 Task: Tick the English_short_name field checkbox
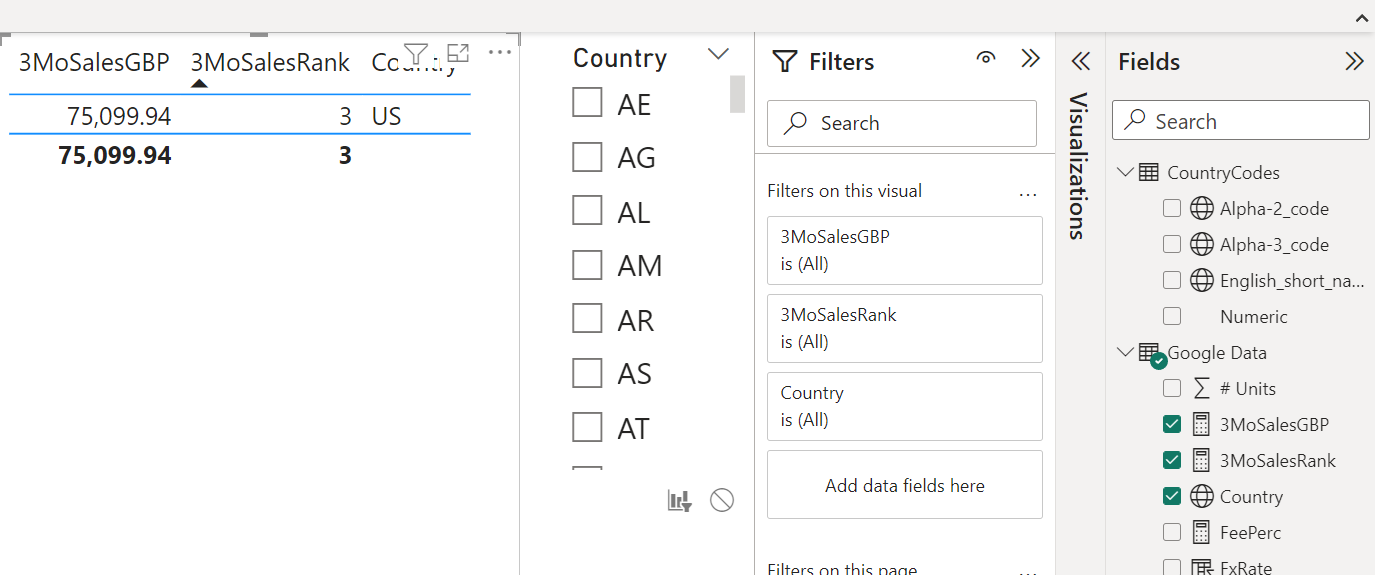coord(1172,280)
